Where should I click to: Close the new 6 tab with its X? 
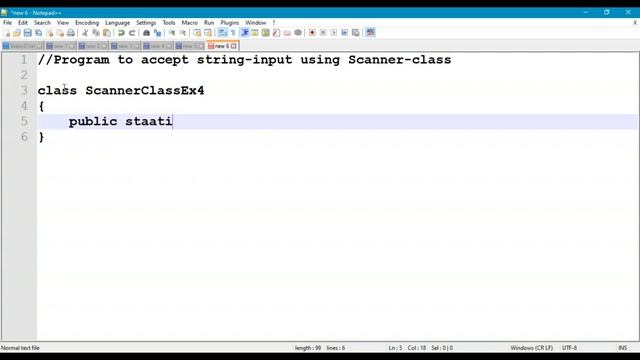[x=233, y=46]
